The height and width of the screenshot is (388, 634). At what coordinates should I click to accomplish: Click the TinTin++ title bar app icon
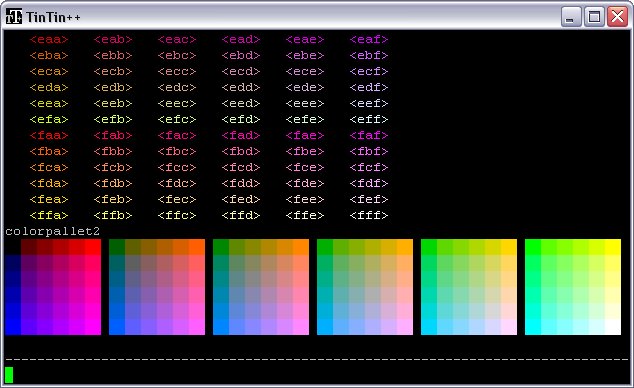[14, 17]
